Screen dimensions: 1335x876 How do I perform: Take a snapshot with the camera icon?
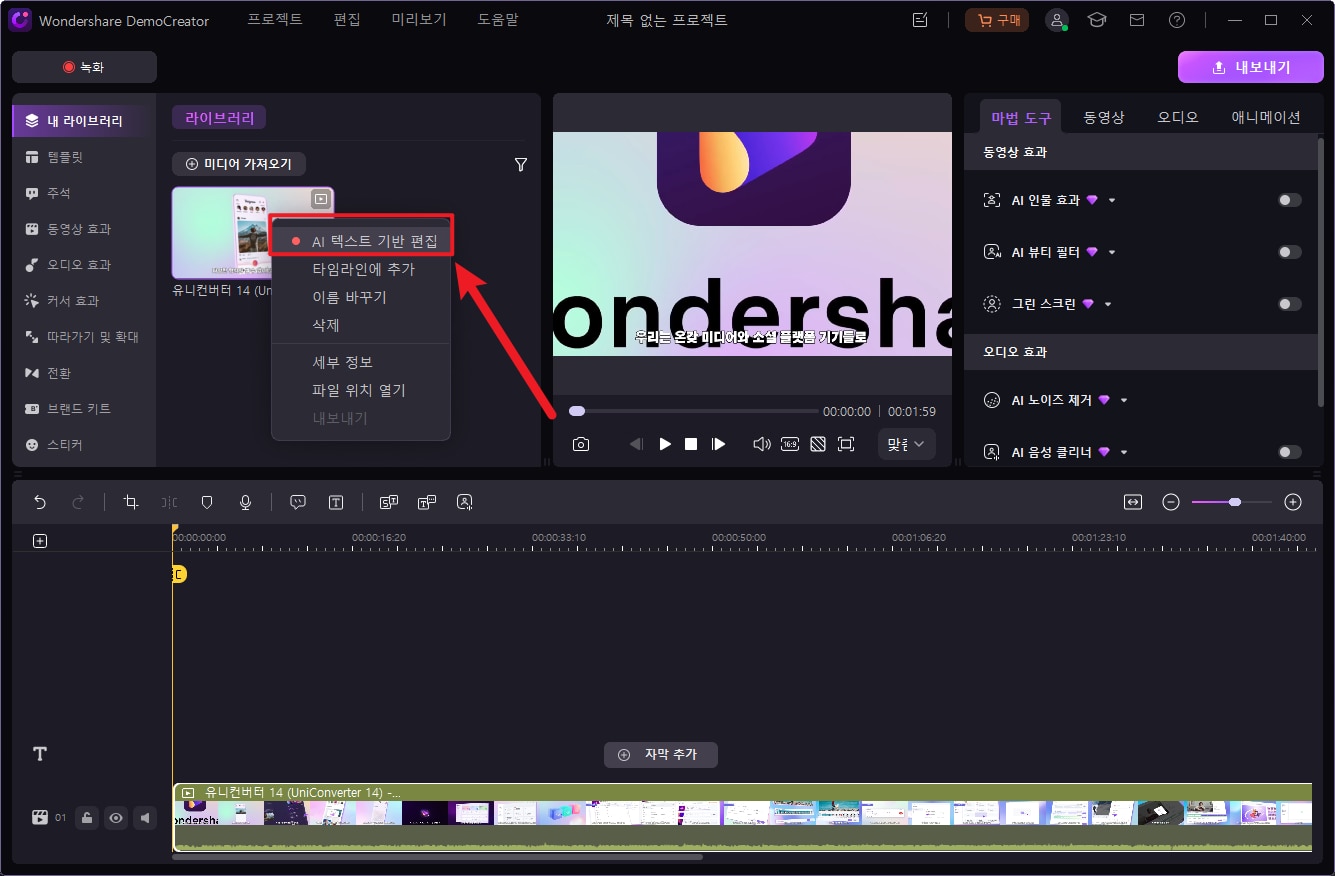tap(581, 444)
